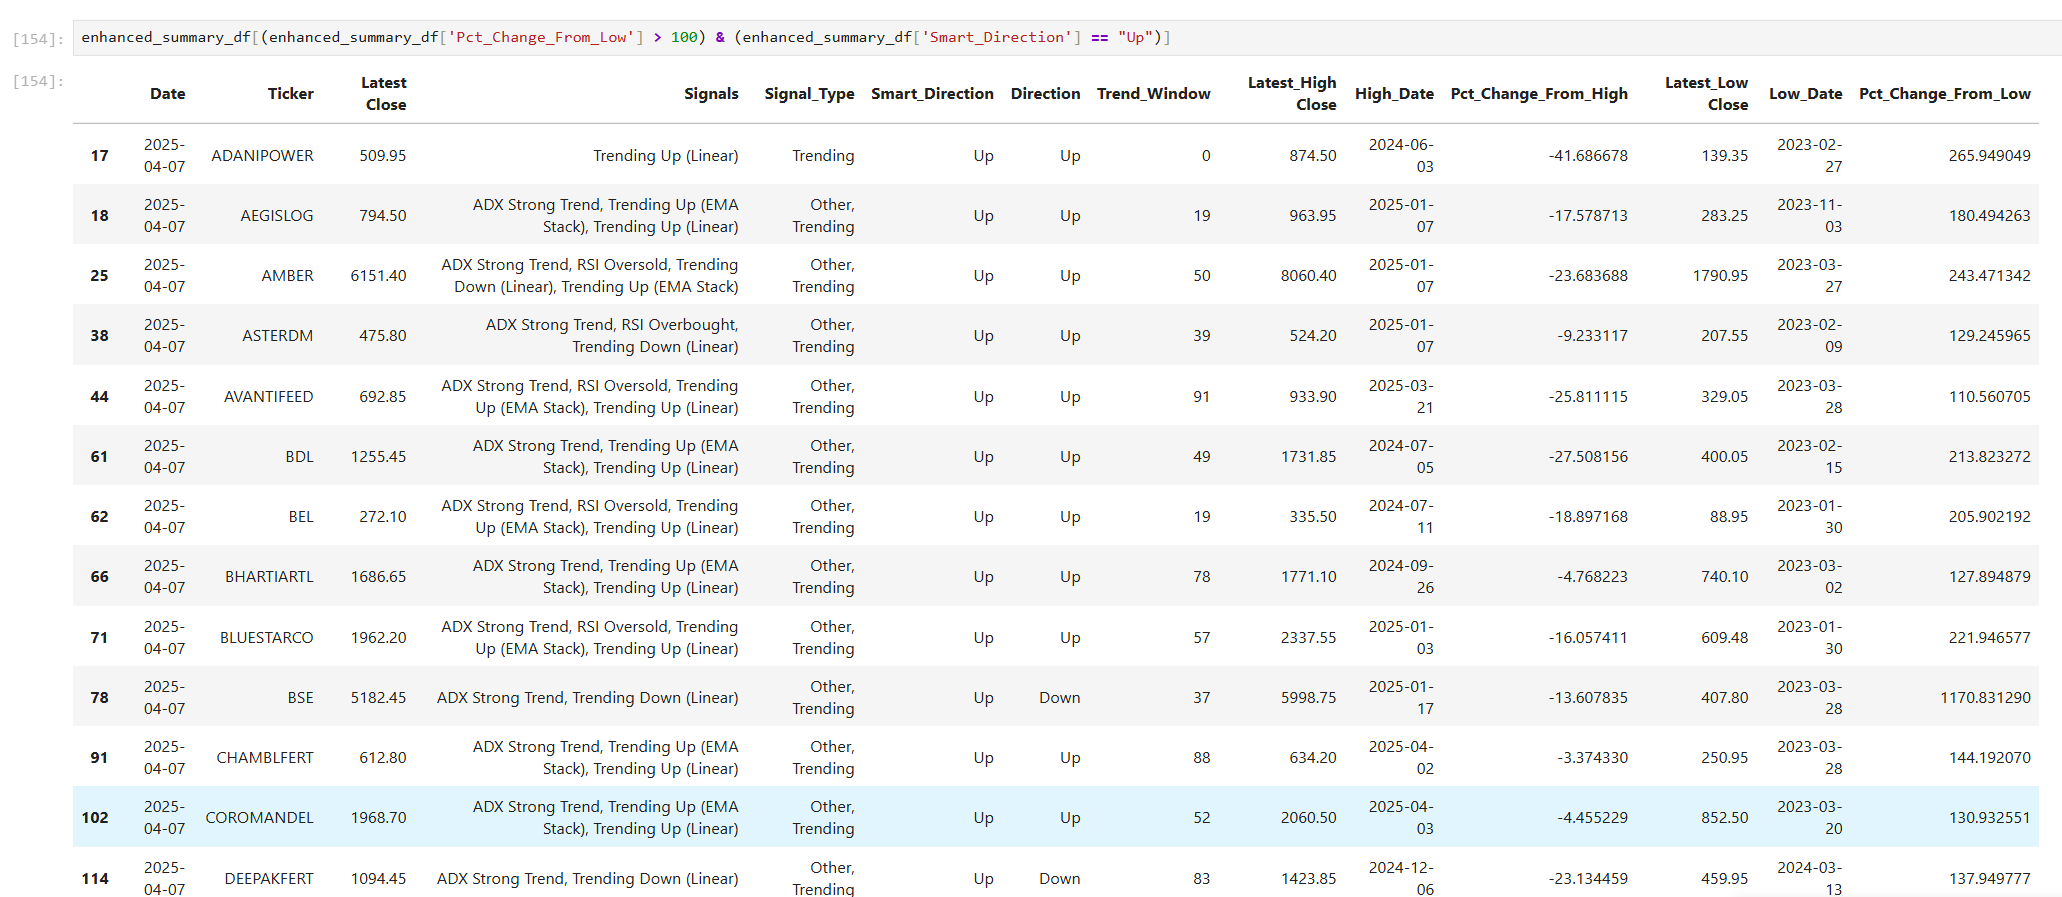Select the Pct_Change_From_Low column header

tap(1945, 94)
